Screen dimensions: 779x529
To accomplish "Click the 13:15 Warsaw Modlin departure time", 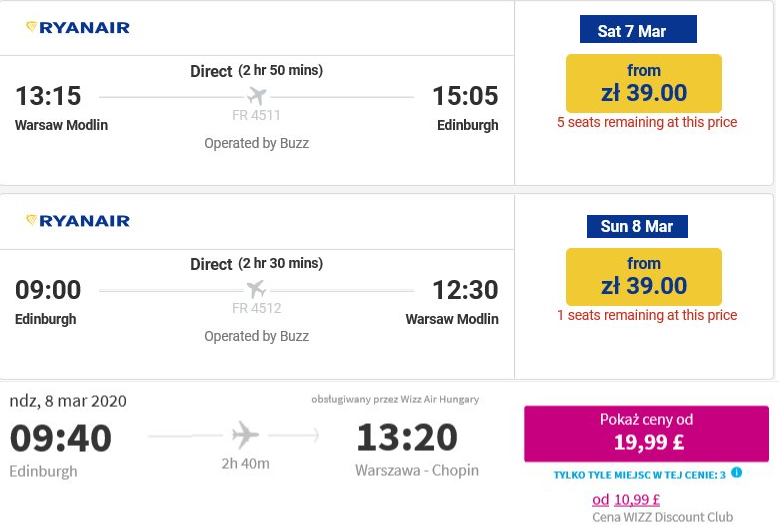I will pos(48,95).
